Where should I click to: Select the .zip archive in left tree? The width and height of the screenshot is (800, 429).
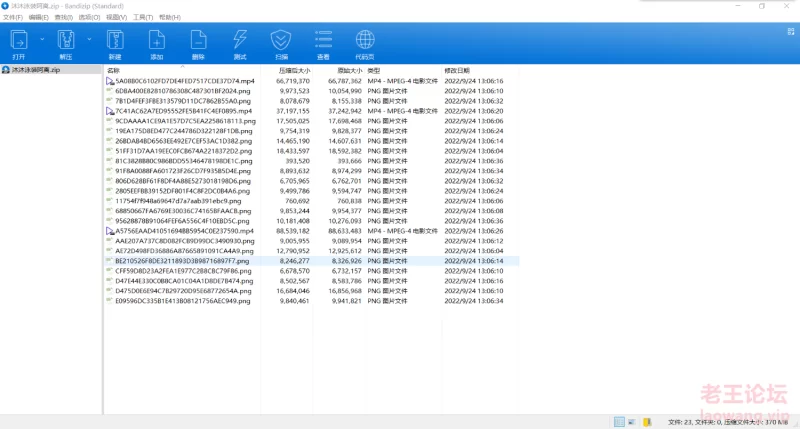pyautogui.click(x=36, y=70)
